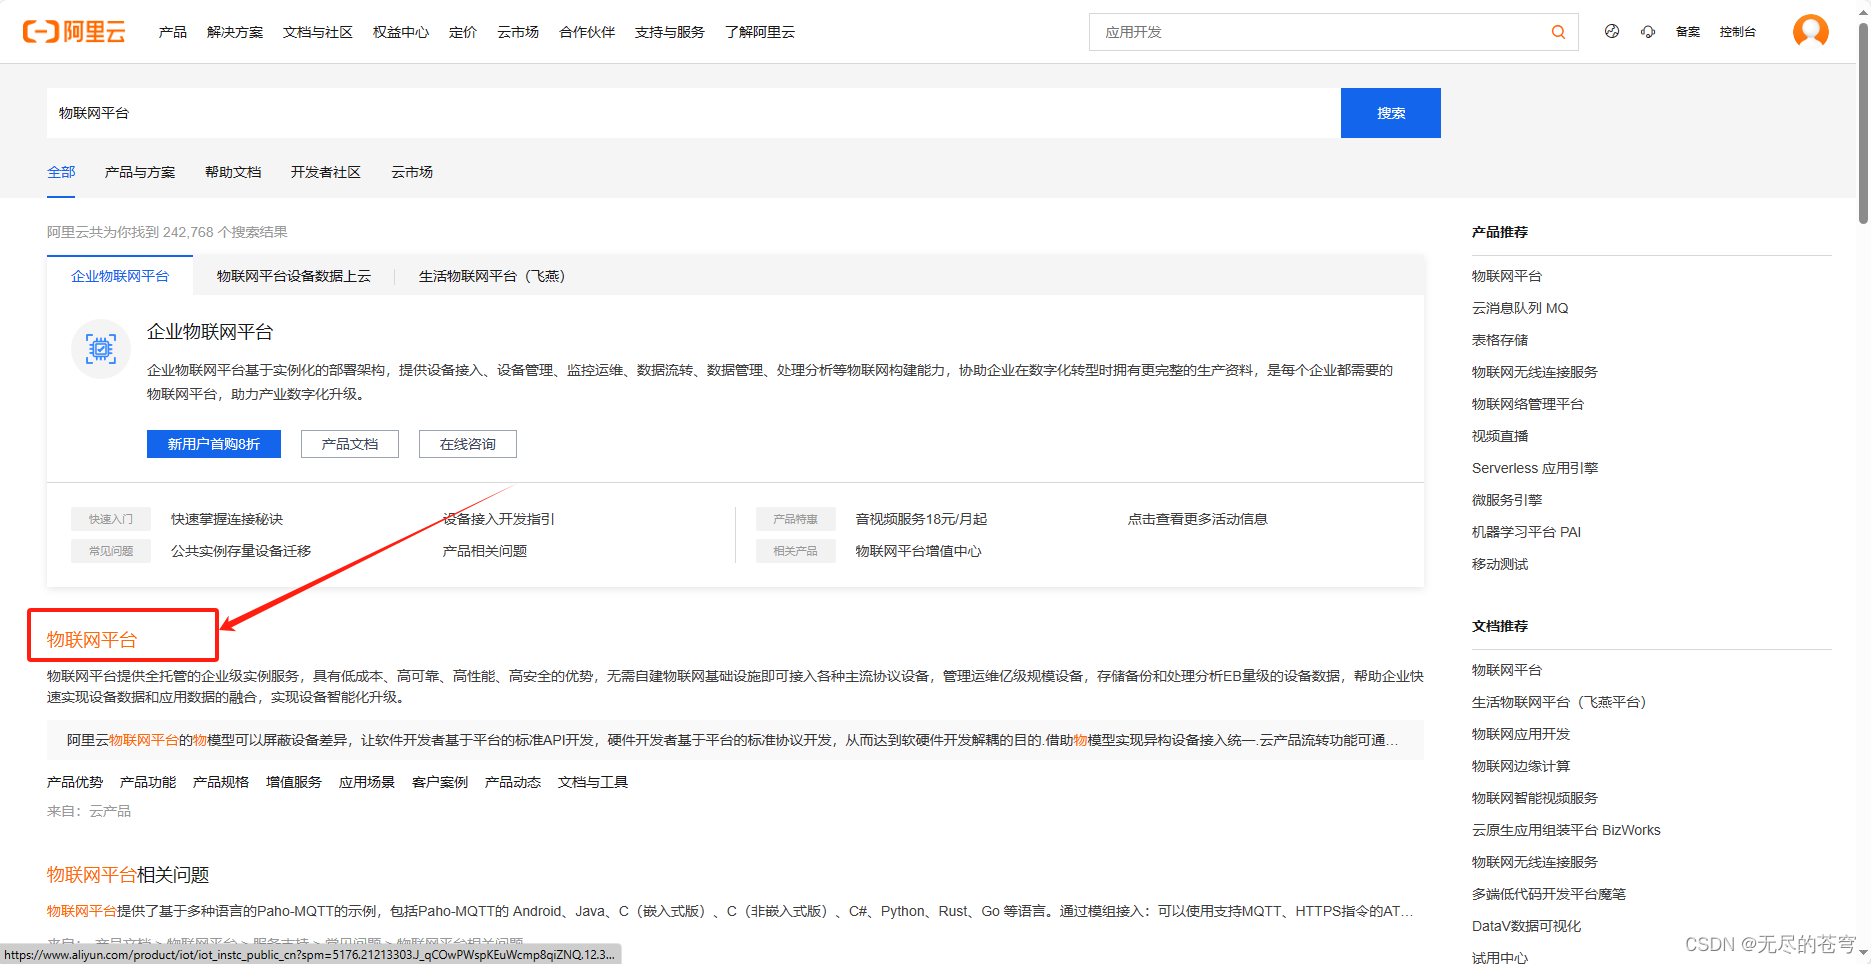Click the blue 搜索 button
Viewport: 1871px width, 964px height.
tap(1391, 113)
